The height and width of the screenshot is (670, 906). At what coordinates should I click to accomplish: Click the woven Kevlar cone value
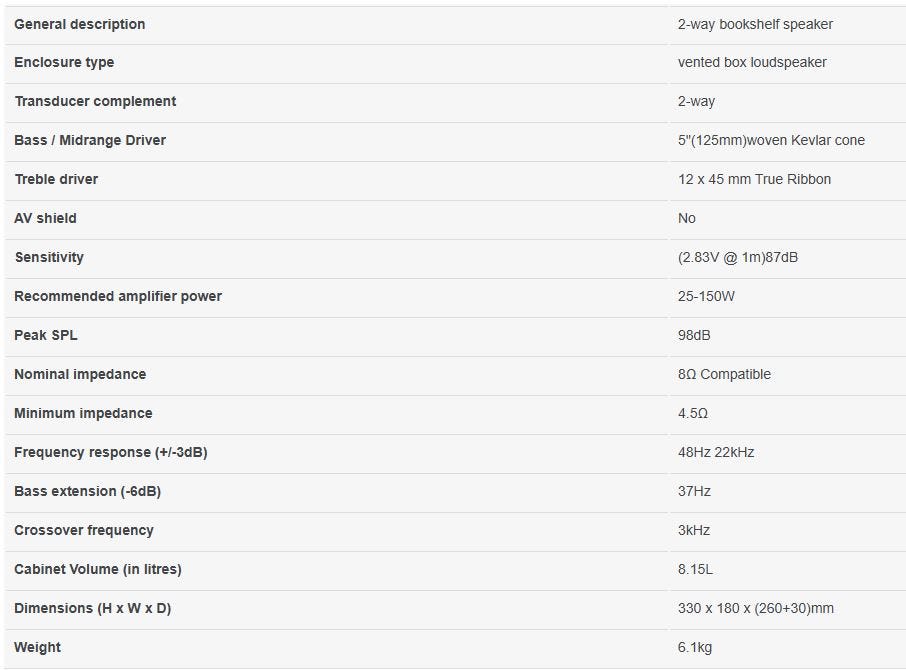pos(771,140)
